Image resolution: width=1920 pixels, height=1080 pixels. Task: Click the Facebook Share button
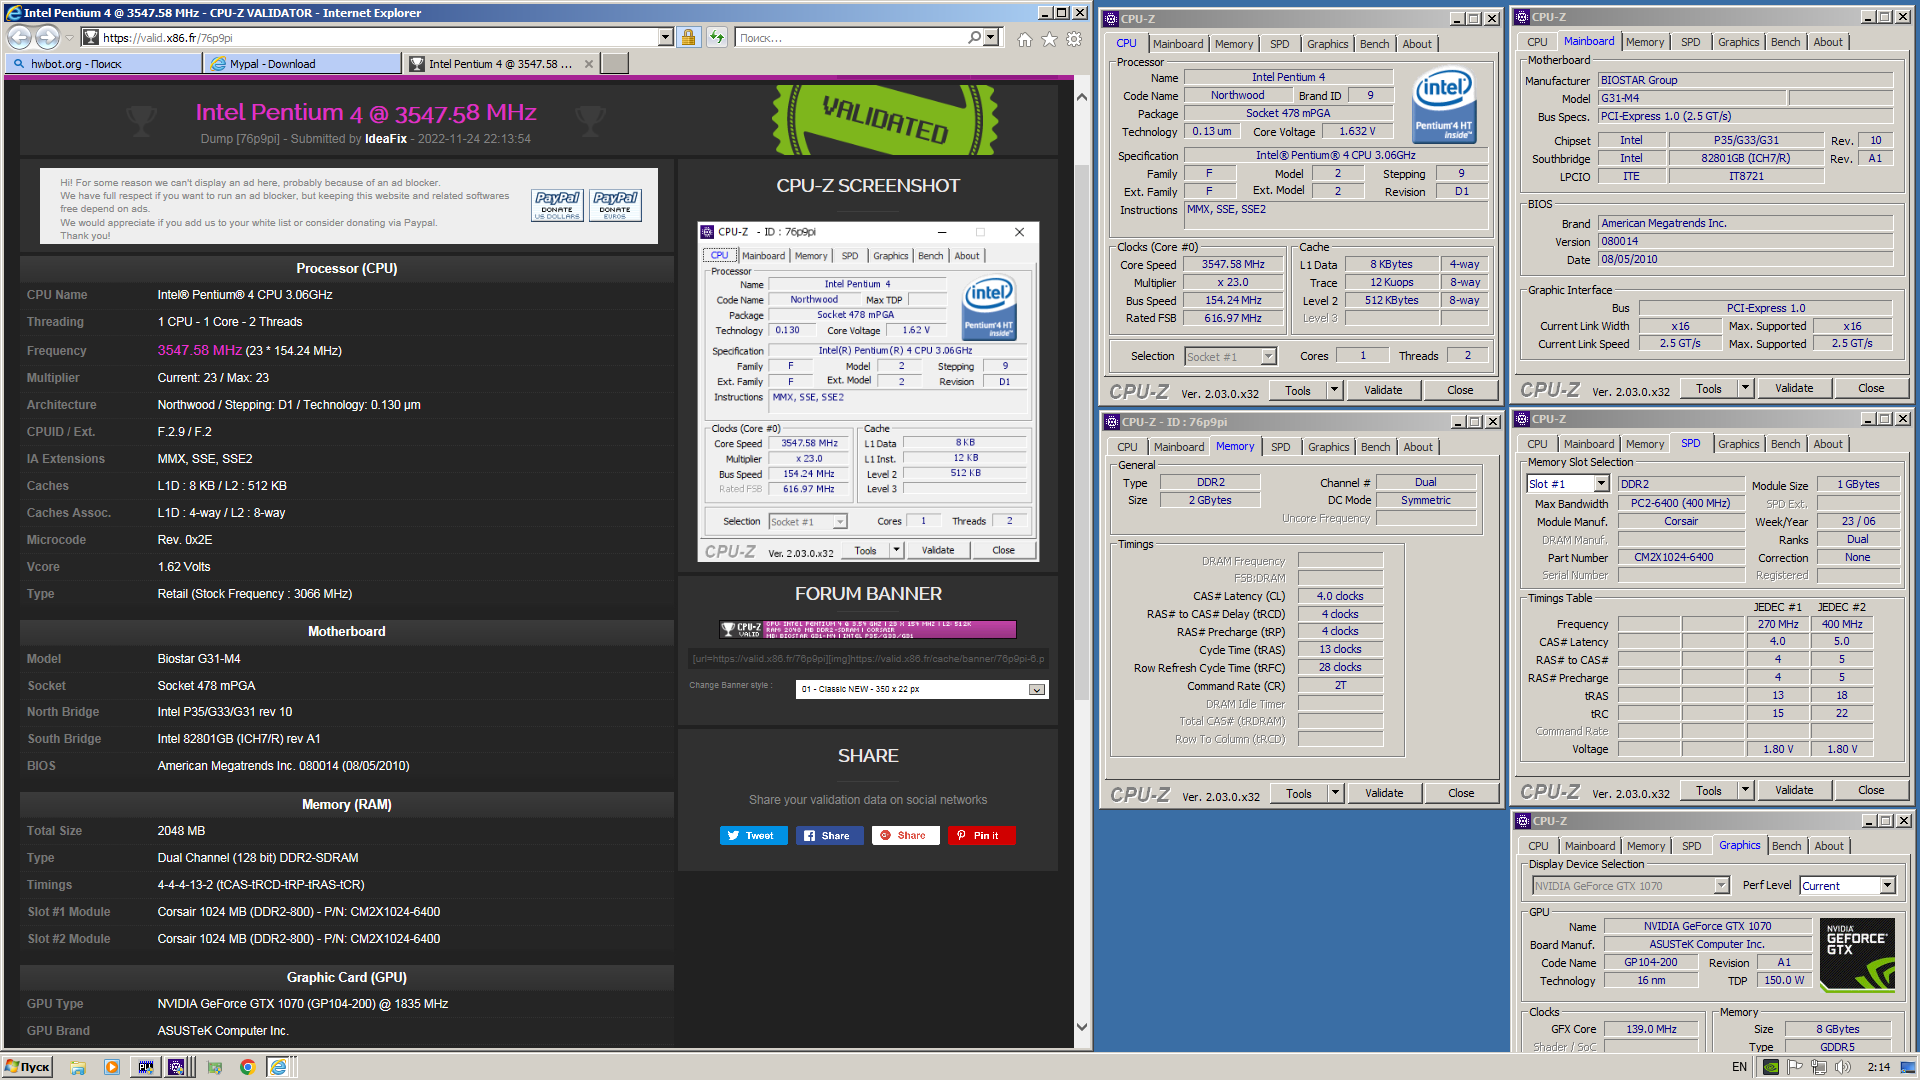pos(829,836)
